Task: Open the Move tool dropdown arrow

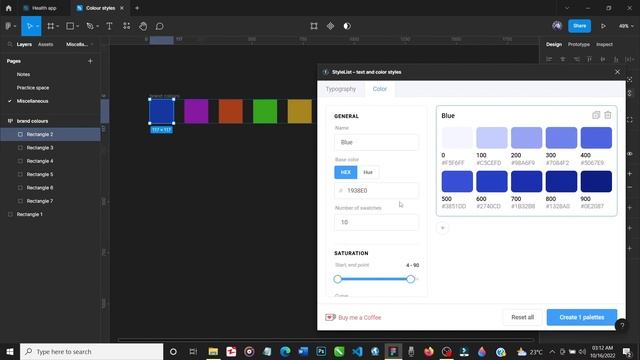Action: [37, 27]
